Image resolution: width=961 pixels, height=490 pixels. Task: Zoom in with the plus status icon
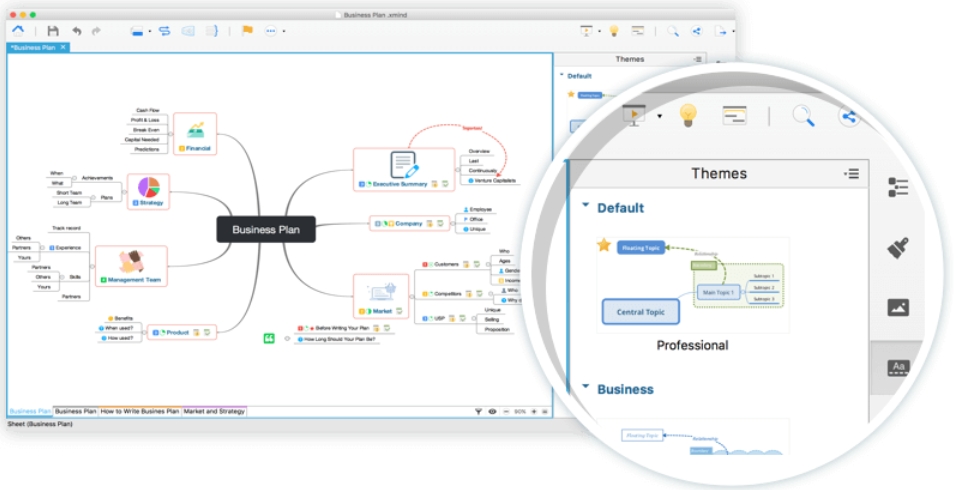[534, 412]
